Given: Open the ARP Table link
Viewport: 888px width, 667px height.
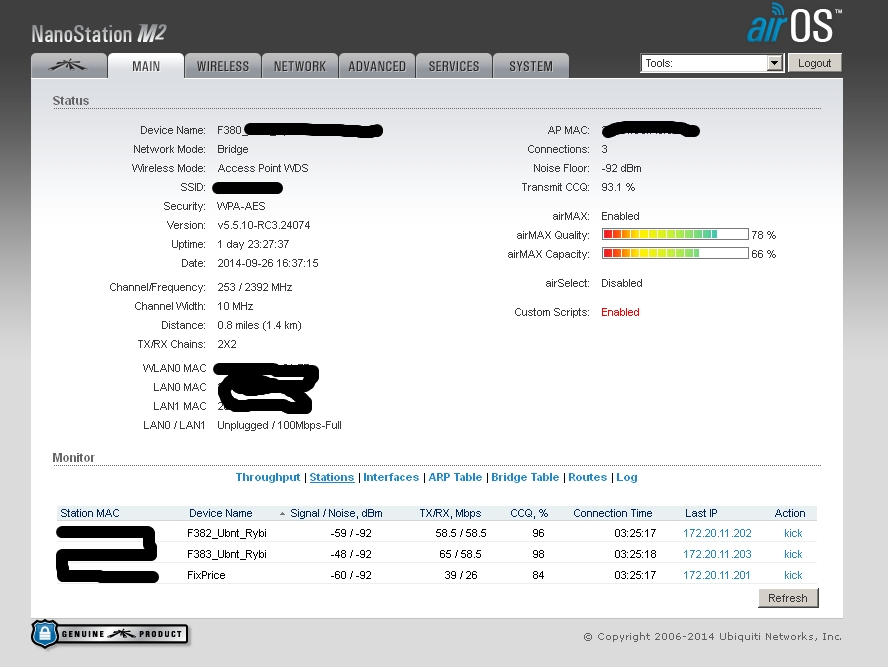Looking at the screenshot, I should 455,477.
